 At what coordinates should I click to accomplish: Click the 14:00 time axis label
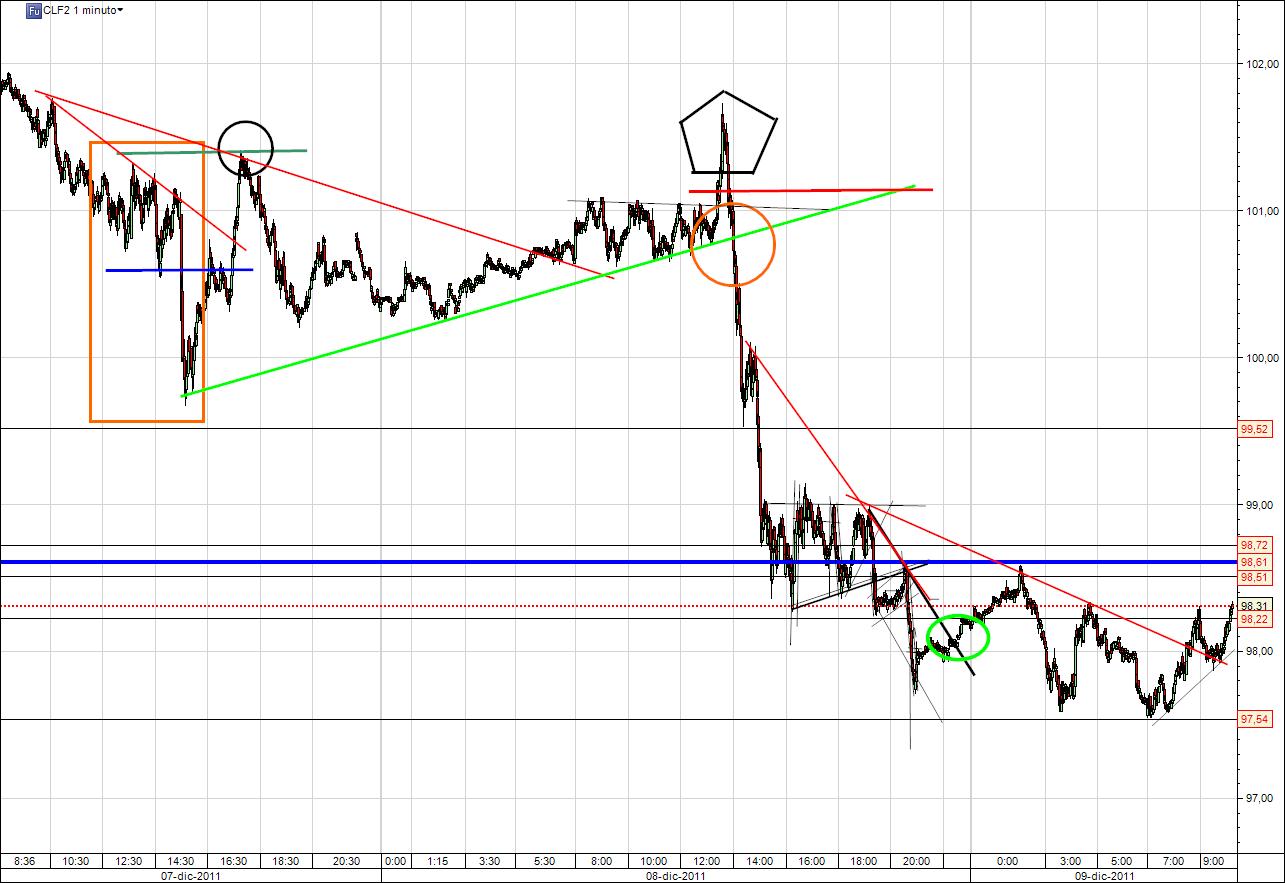tap(759, 860)
